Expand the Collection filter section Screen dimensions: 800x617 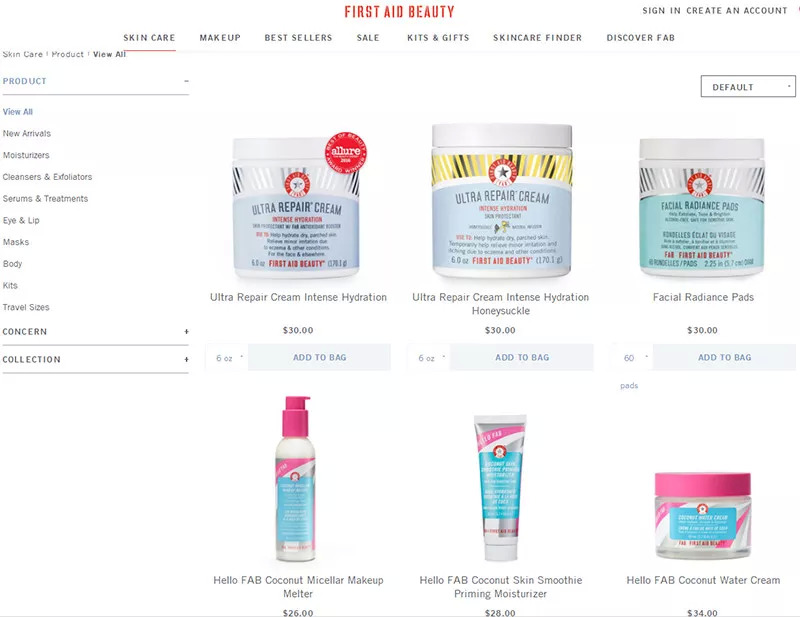(x=186, y=359)
